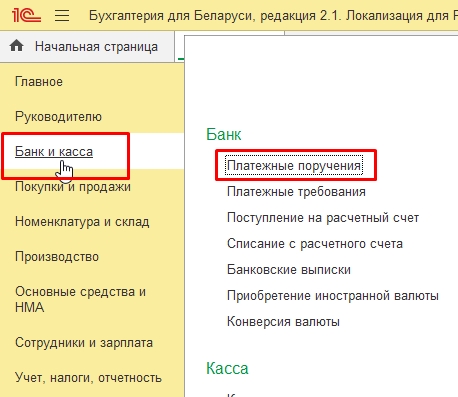Click the 1C logo icon
The height and width of the screenshot is (397, 458).
tap(26, 15)
